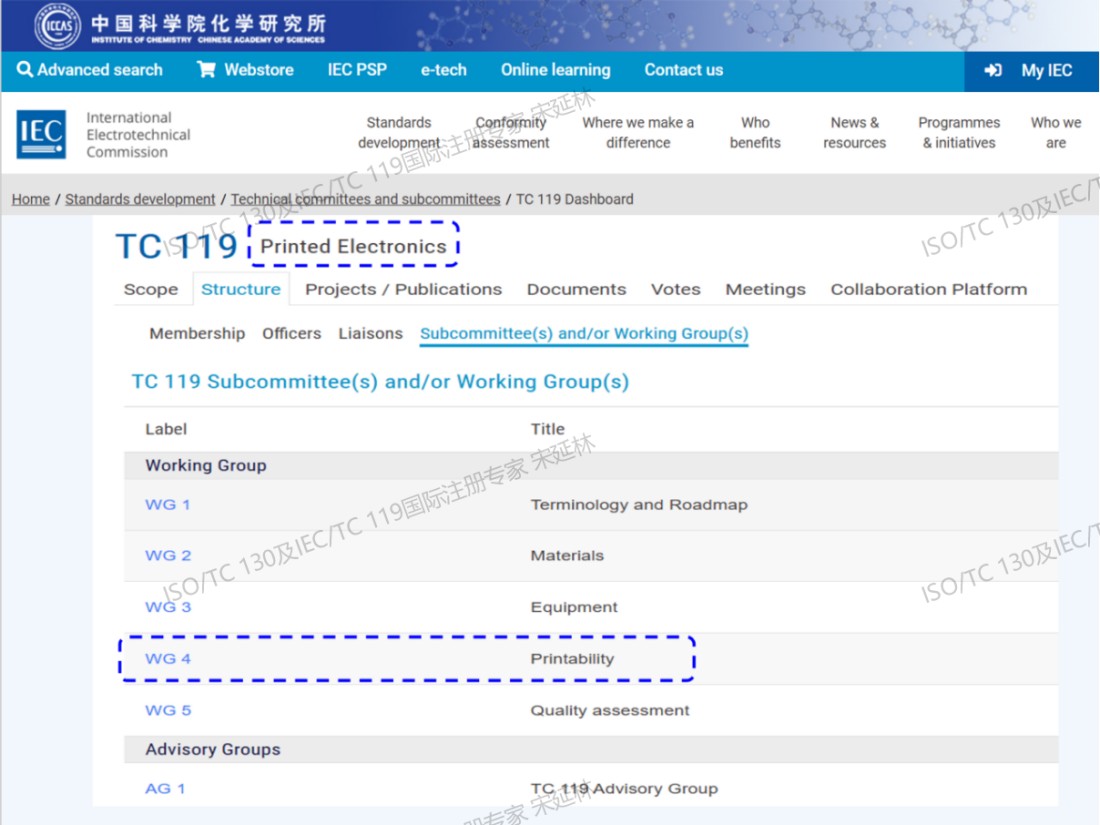Image resolution: width=1100 pixels, height=825 pixels.
Task: Sign in via My IEC
Action: coord(1031,70)
